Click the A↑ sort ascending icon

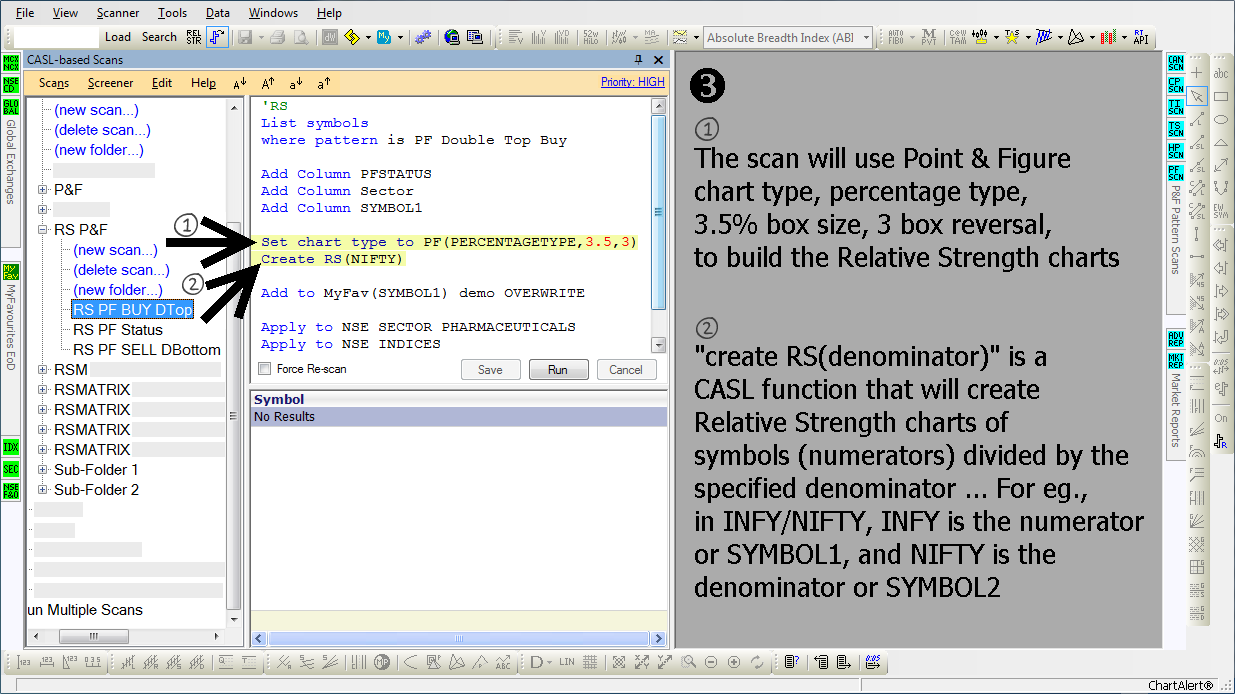click(268, 84)
